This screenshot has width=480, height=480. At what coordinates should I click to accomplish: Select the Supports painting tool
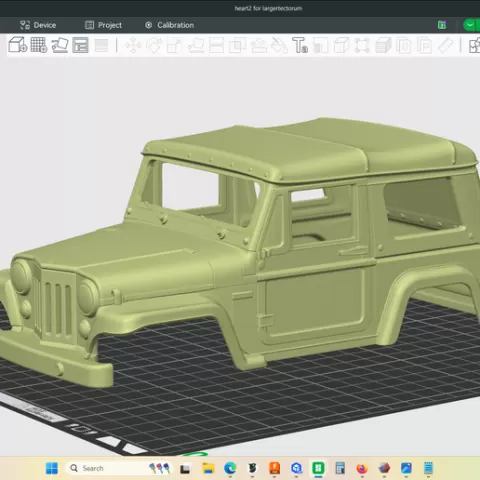[x=258, y=45]
